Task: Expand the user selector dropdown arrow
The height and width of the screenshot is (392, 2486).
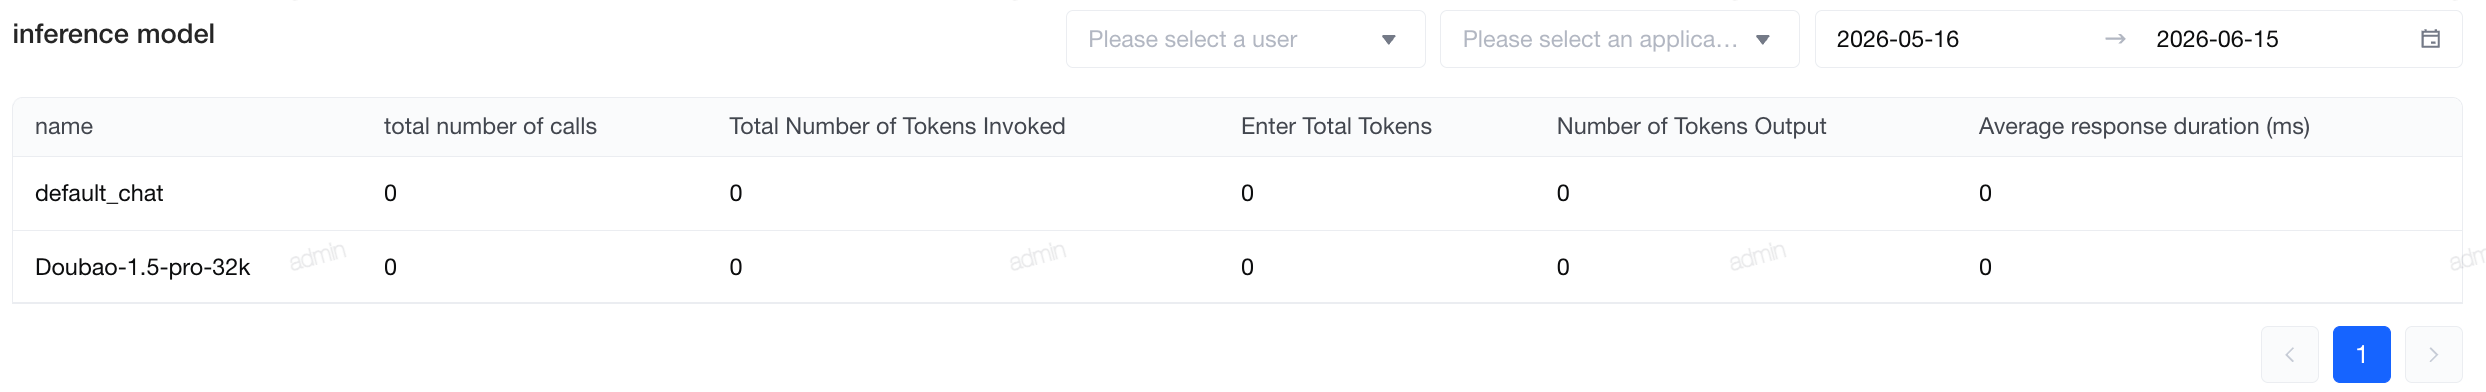Action: point(1388,40)
